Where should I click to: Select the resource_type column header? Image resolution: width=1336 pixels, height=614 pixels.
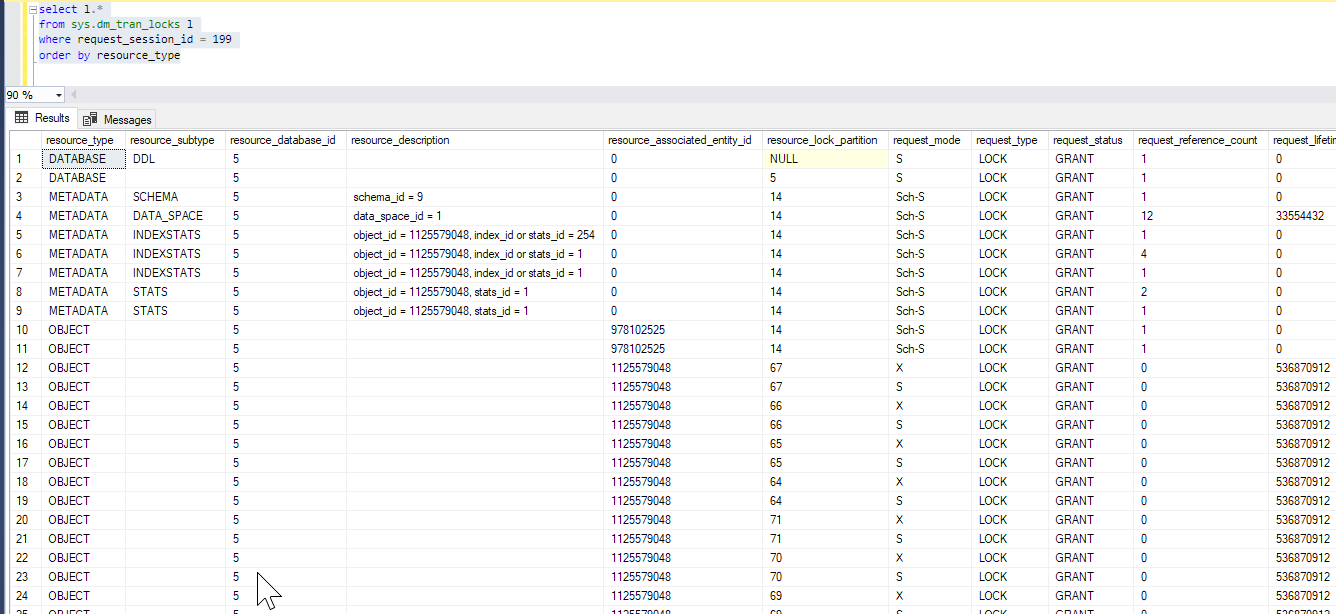(80, 140)
